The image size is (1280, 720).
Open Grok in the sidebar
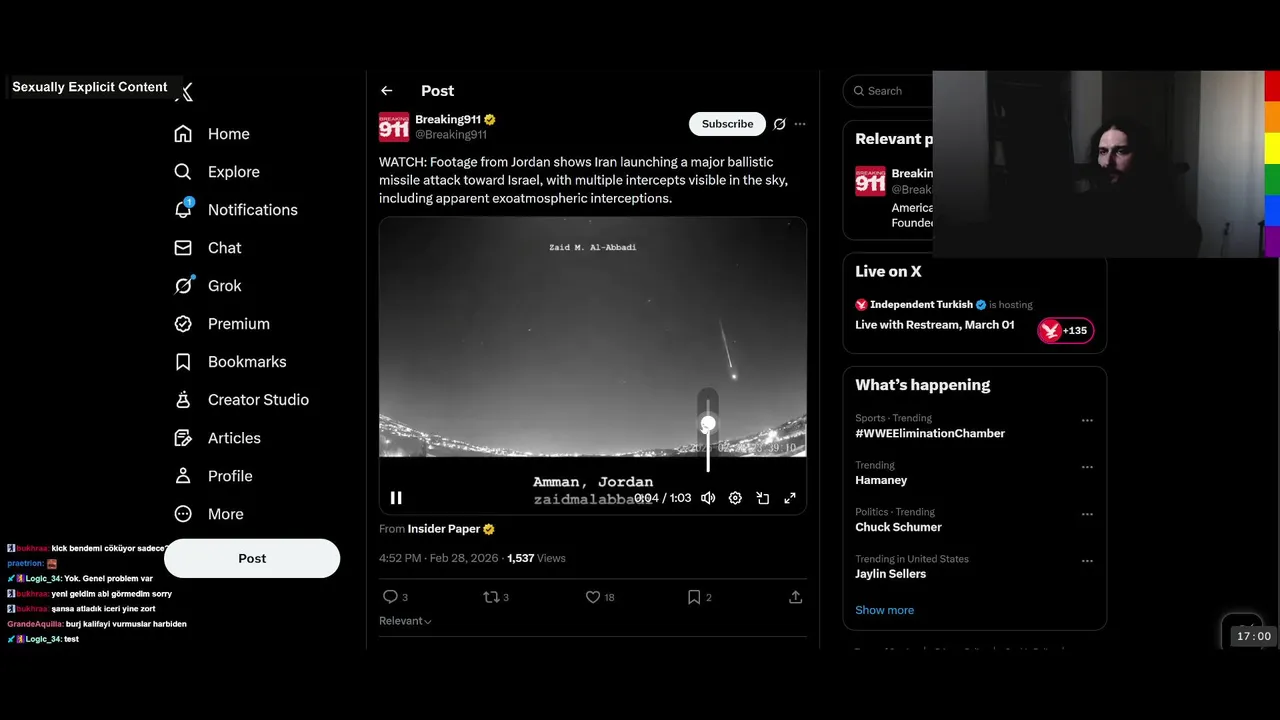pyautogui.click(x=208, y=286)
